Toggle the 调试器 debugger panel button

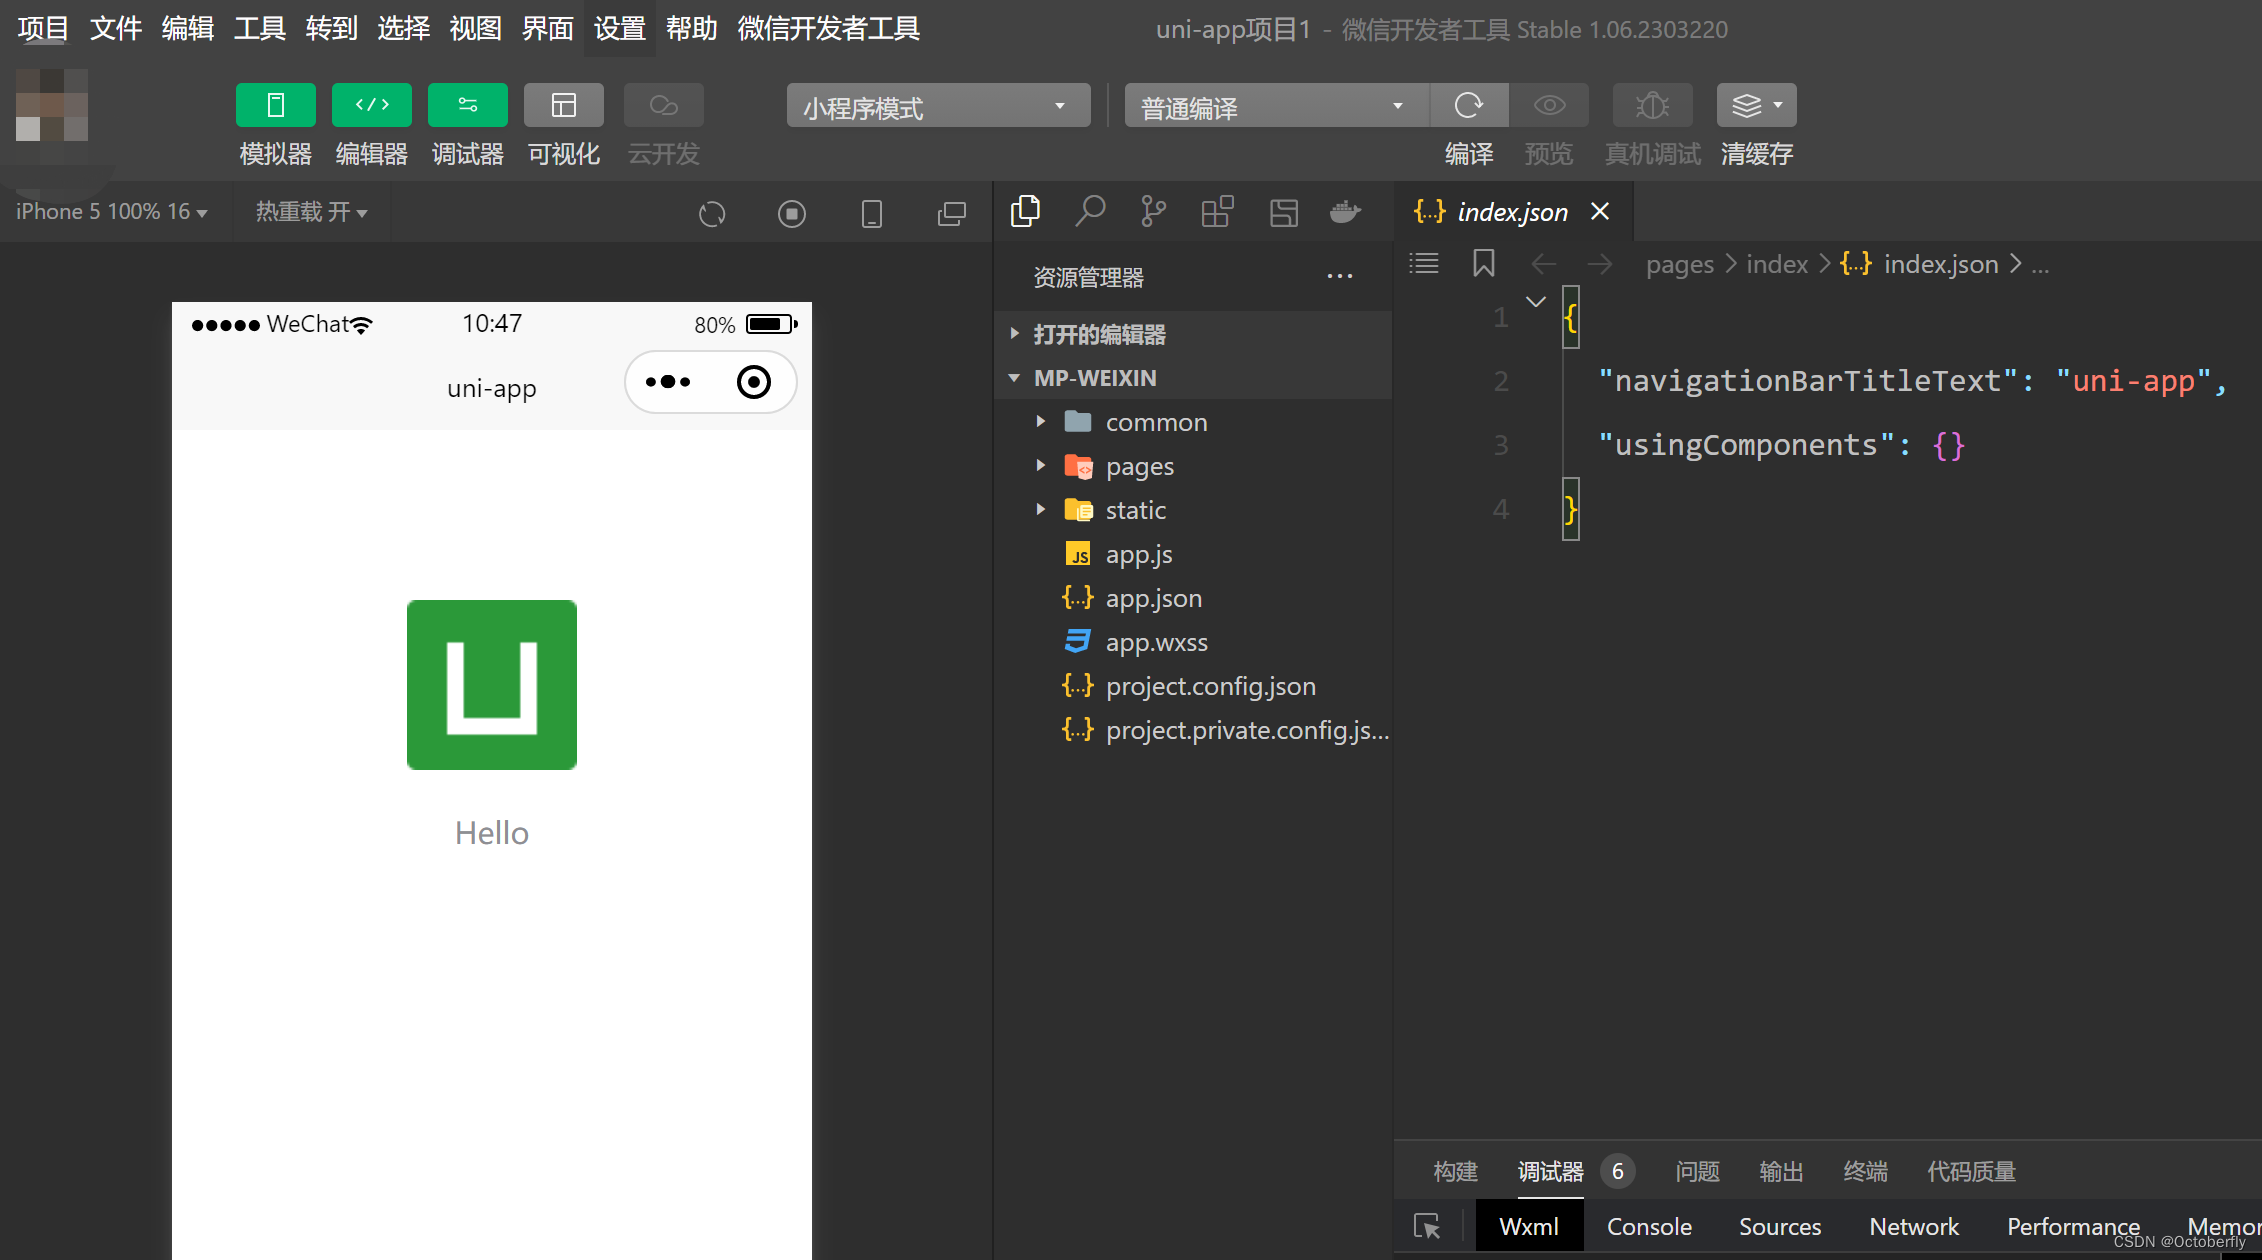coord(468,106)
